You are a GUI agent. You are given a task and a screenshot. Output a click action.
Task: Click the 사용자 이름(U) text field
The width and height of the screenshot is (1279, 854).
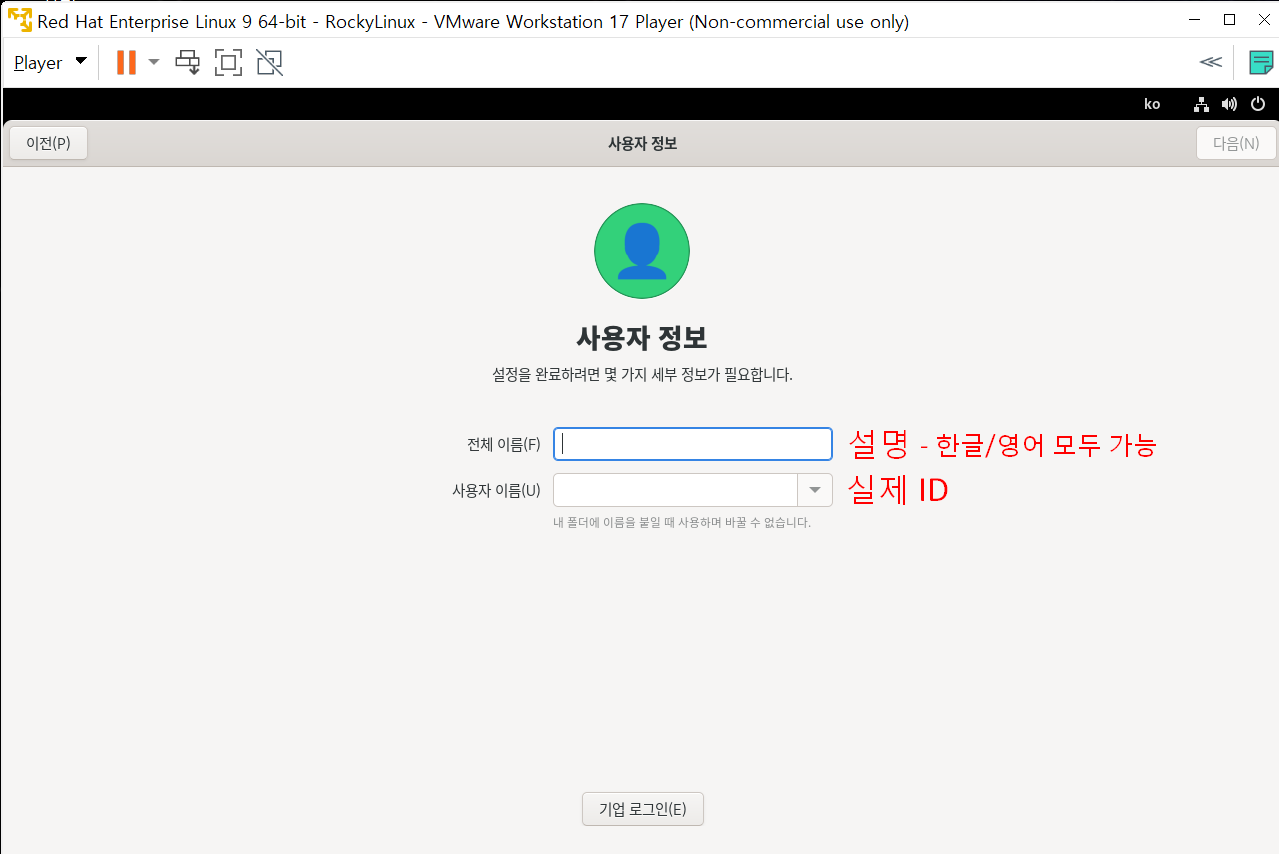(675, 490)
